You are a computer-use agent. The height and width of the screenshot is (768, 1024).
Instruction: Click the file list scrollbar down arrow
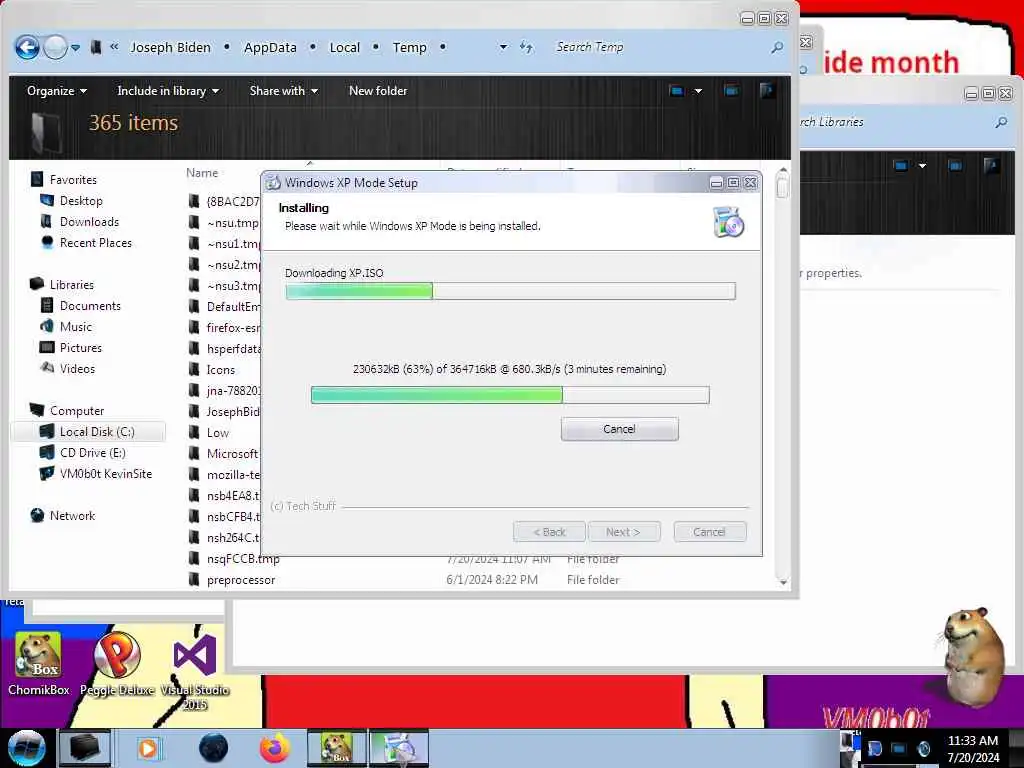tap(782, 581)
